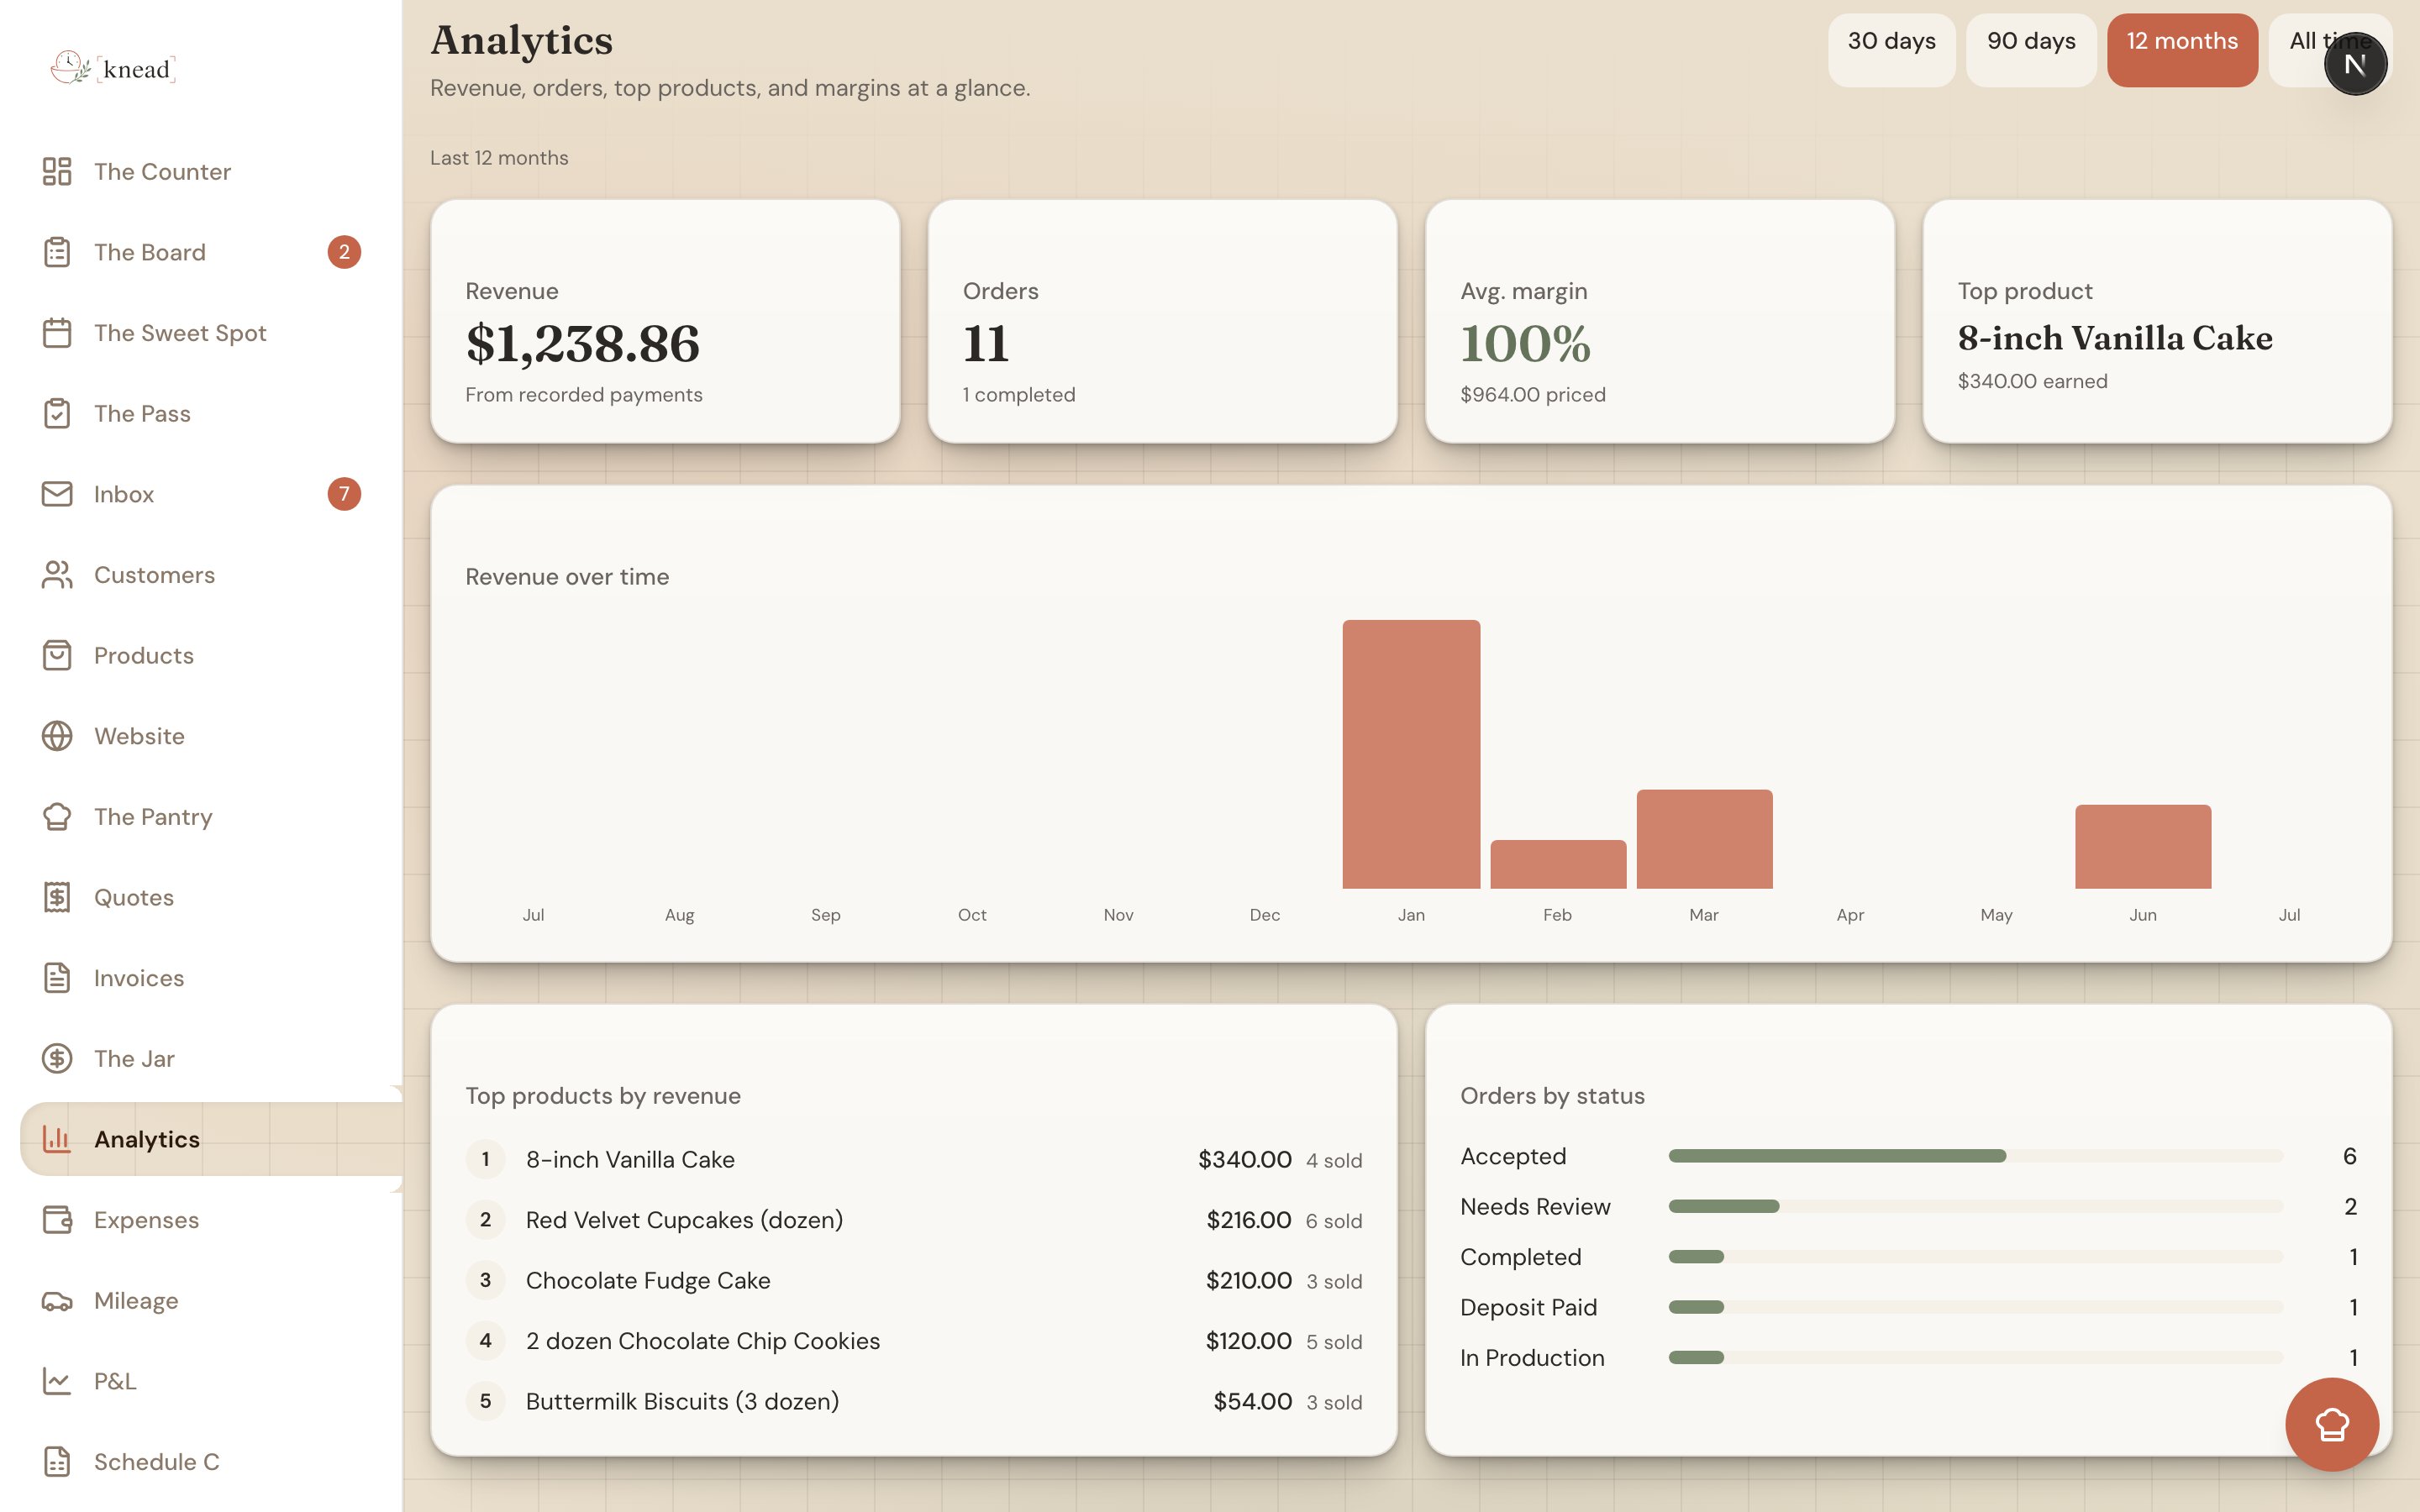
Task: Click the Website globe icon
Action: [x=57, y=736]
